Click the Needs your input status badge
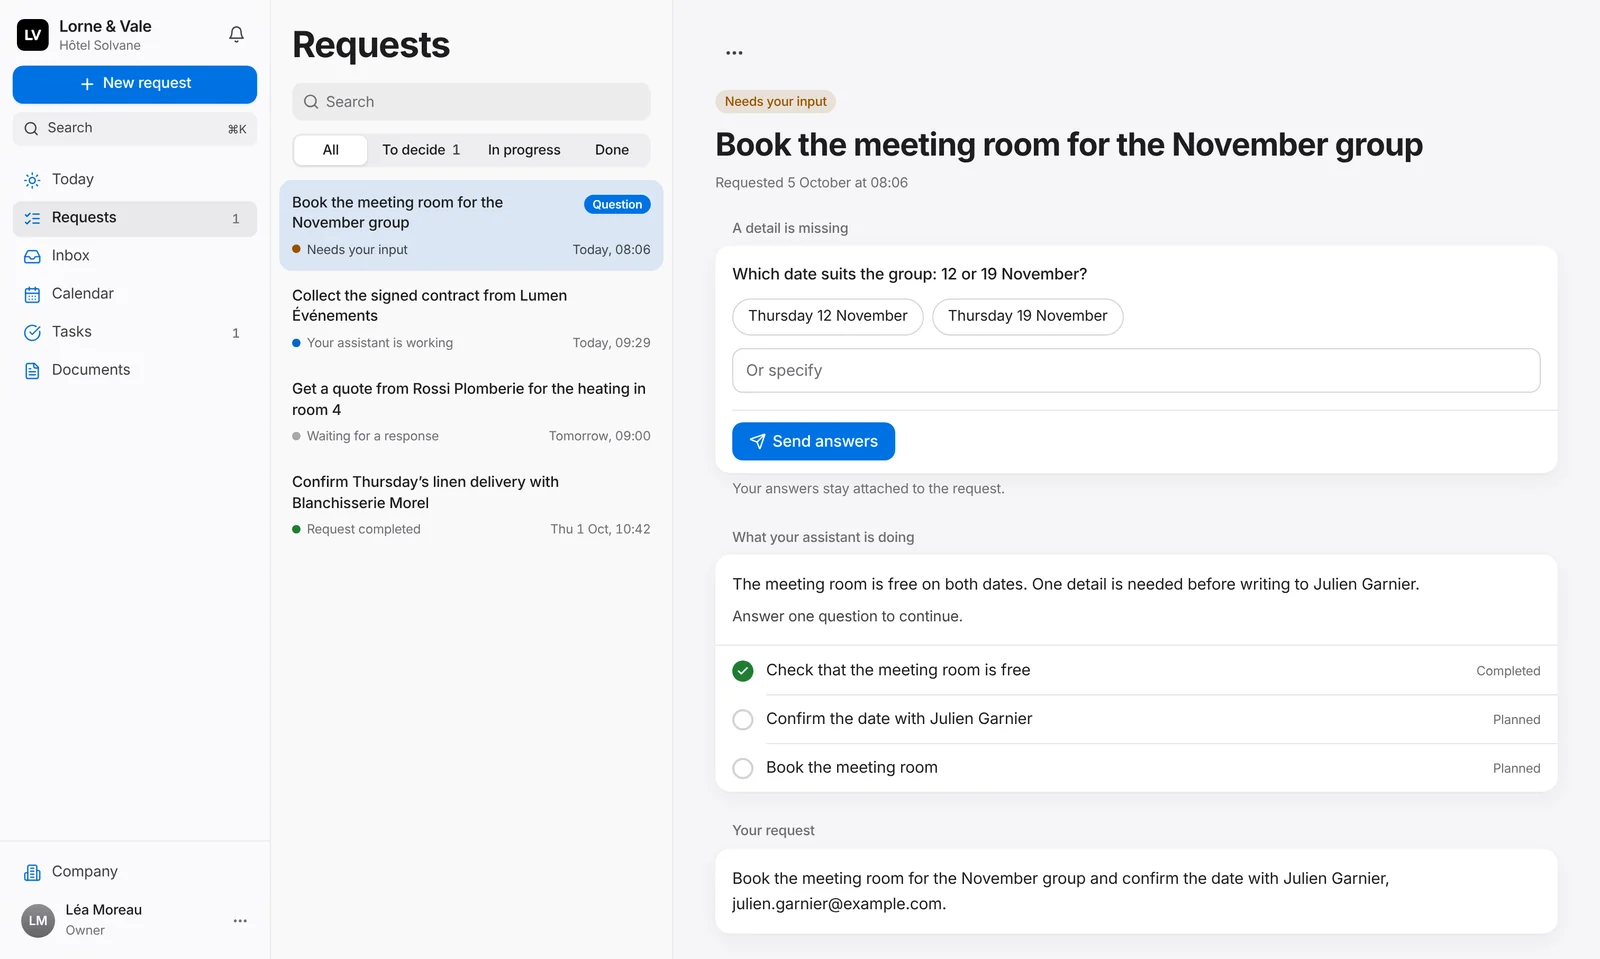The image size is (1600, 959). point(775,101)
